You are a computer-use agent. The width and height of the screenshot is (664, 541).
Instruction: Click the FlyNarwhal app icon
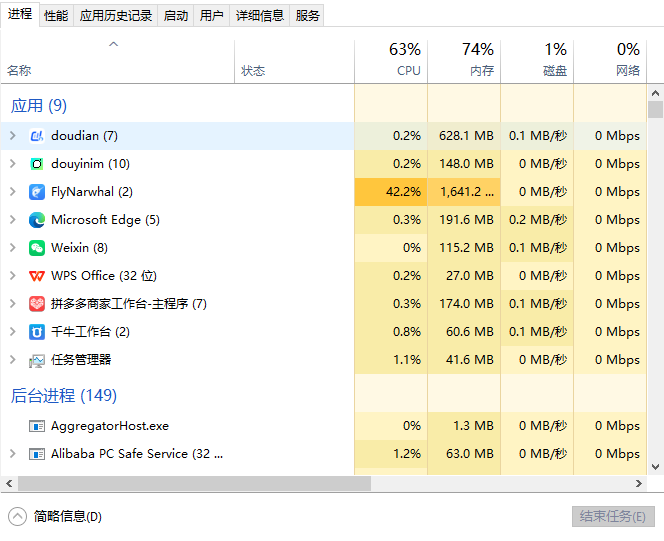37,192
